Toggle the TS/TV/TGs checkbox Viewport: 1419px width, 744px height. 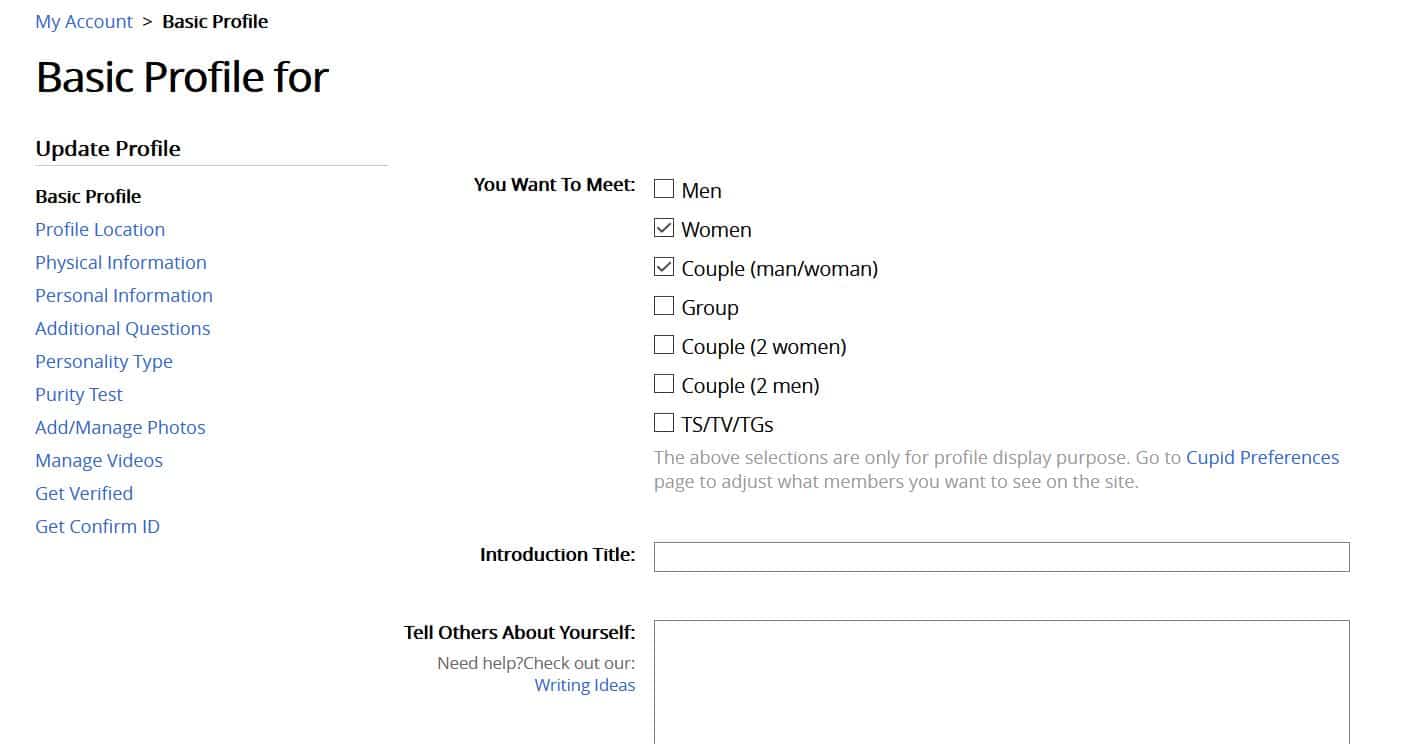click(664, 423)
